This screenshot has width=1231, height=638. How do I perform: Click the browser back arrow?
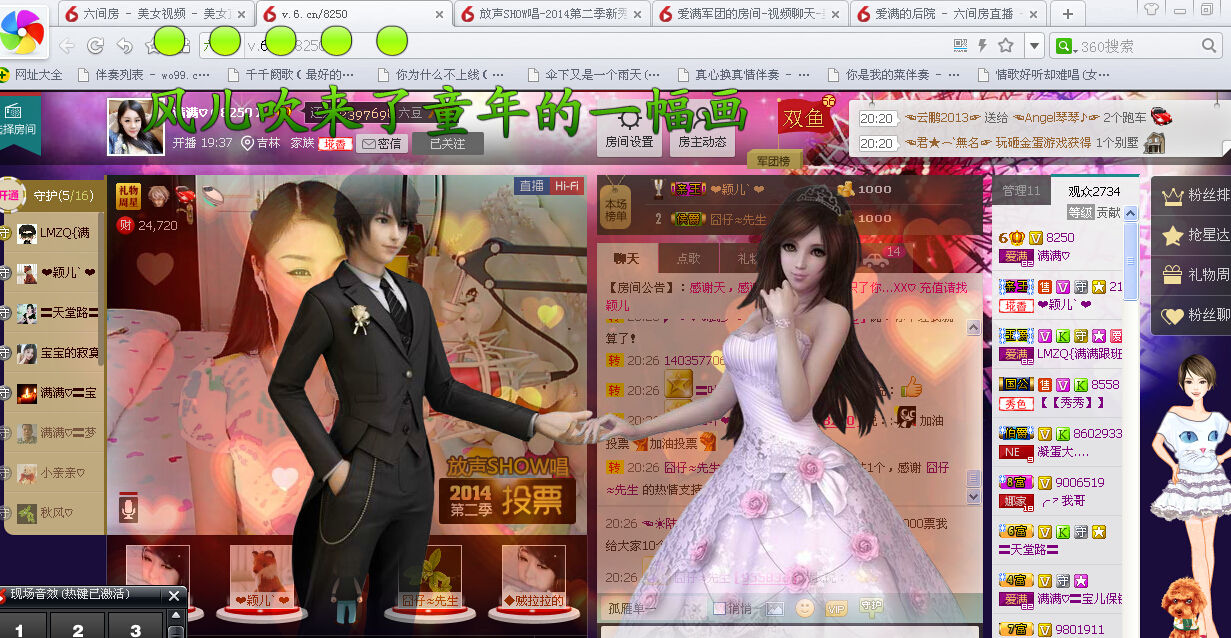point(67,46)
